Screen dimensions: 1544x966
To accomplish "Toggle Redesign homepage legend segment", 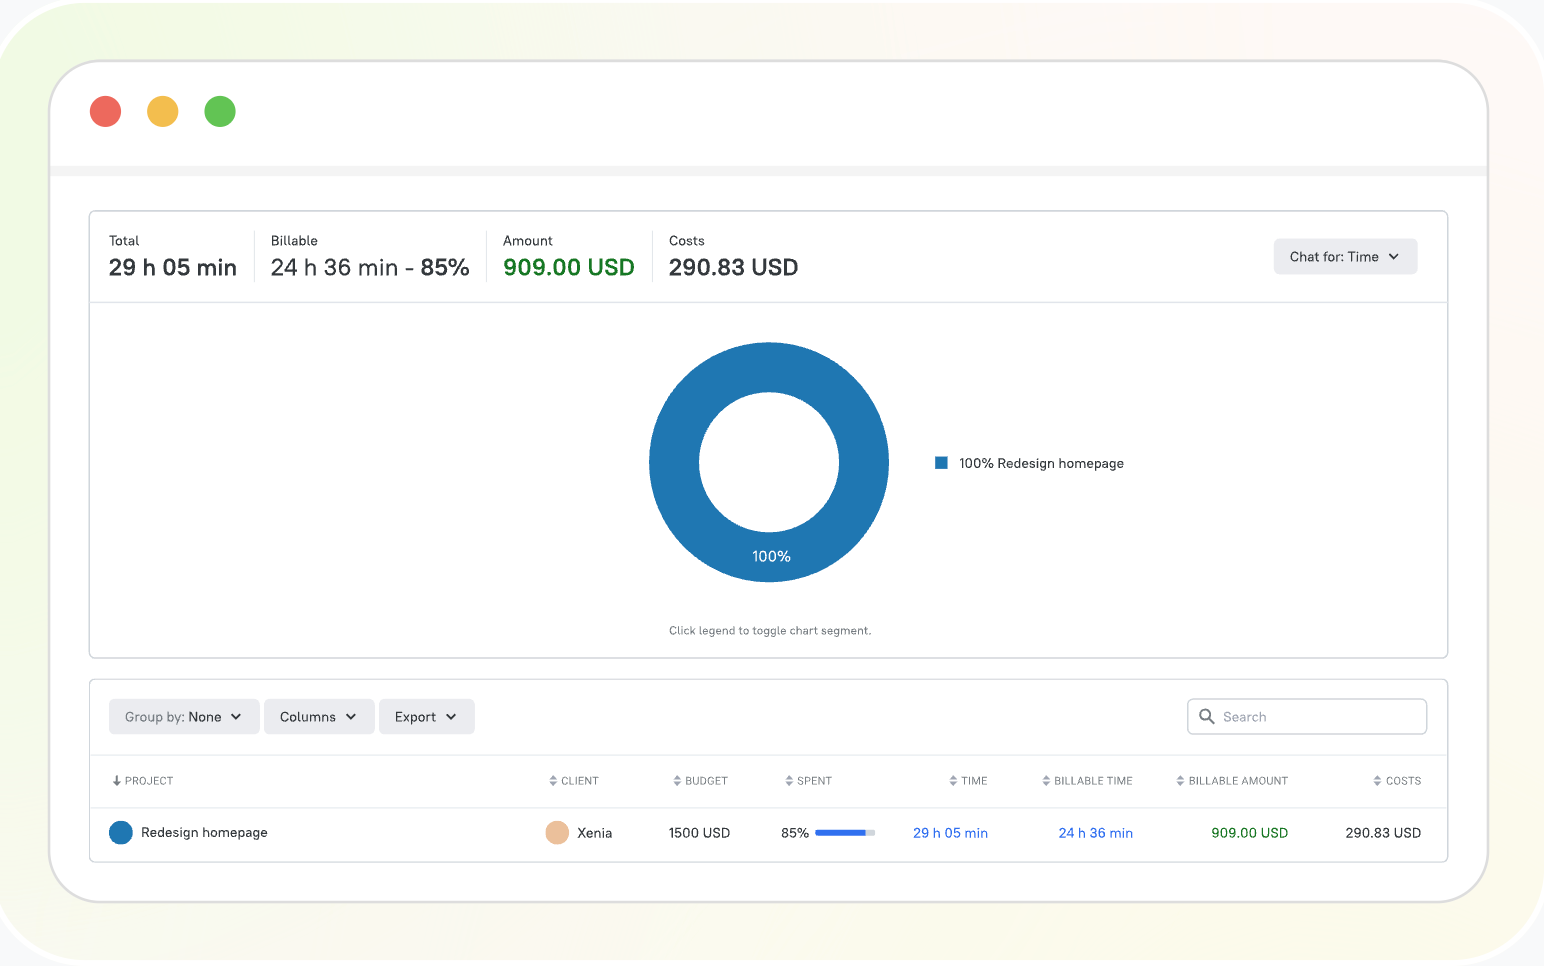I will 1029,463.
